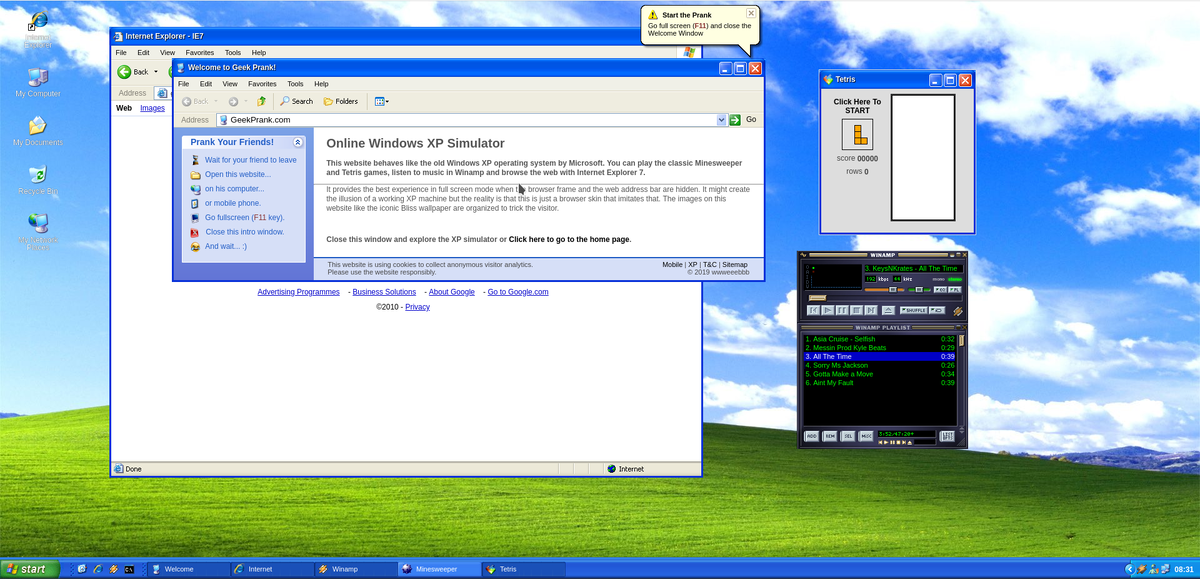This screenshot has height=579, width=1200.
Task: Close the Start the Prank balloon tip
Action: tap(751, 13)
